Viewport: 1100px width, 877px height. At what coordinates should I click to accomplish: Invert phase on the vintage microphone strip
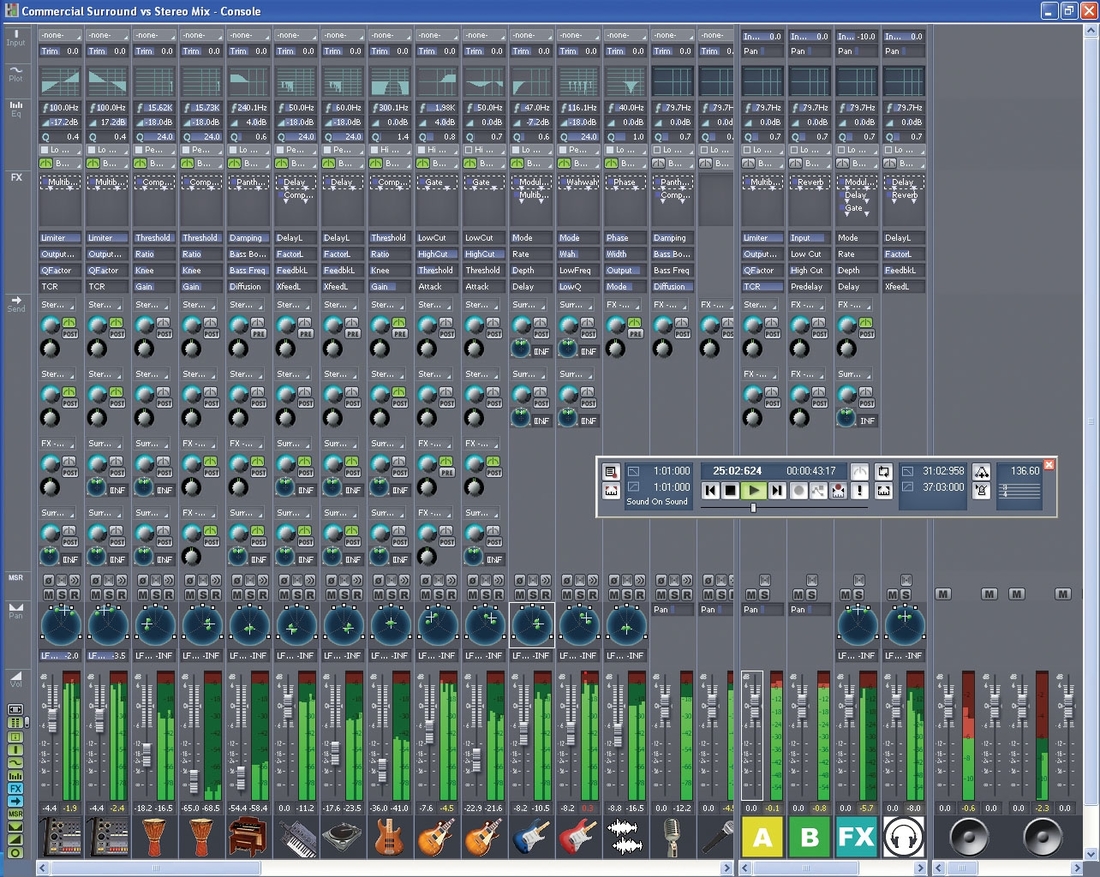tap(661, 580)
